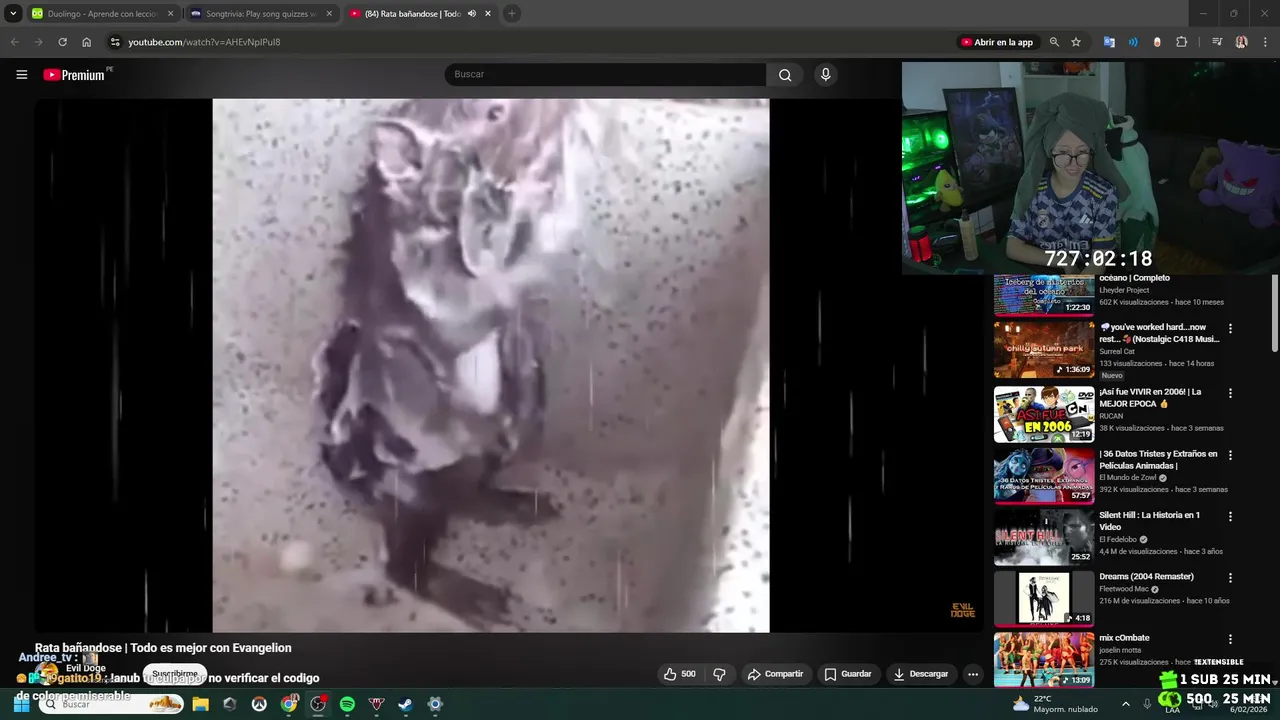
Task: Open the Extensions puzzle icon
Action: point(1181,42)
